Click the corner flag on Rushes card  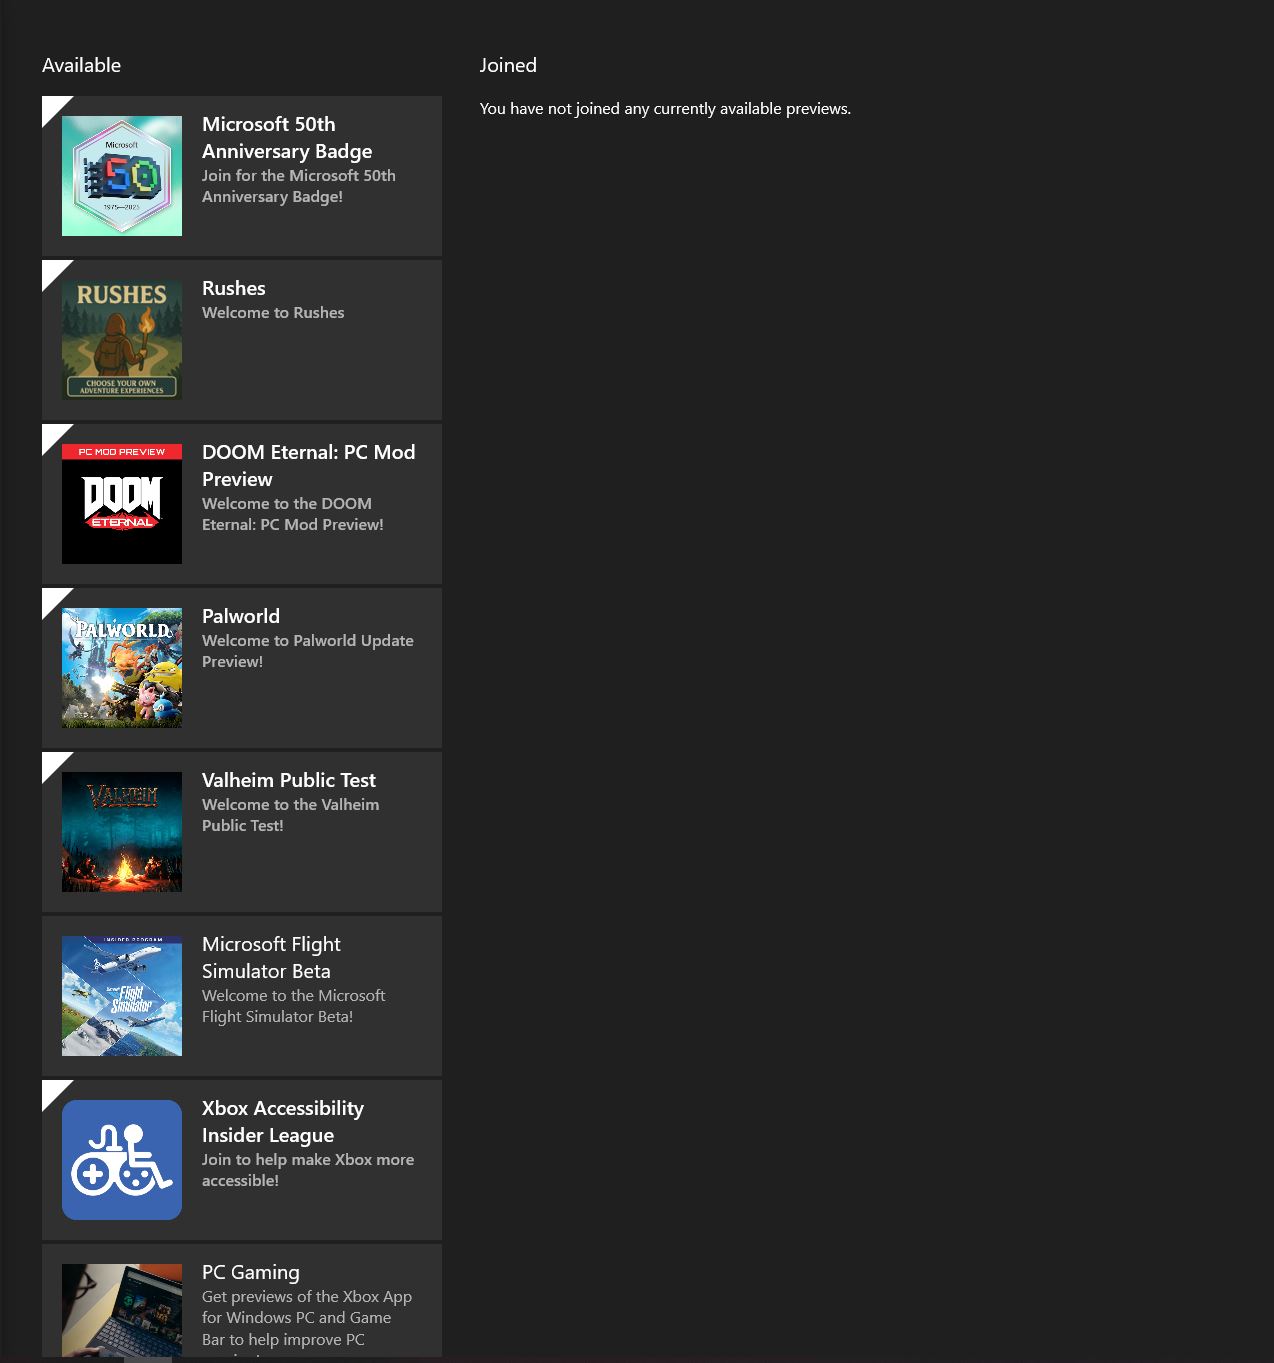[53, 271]
